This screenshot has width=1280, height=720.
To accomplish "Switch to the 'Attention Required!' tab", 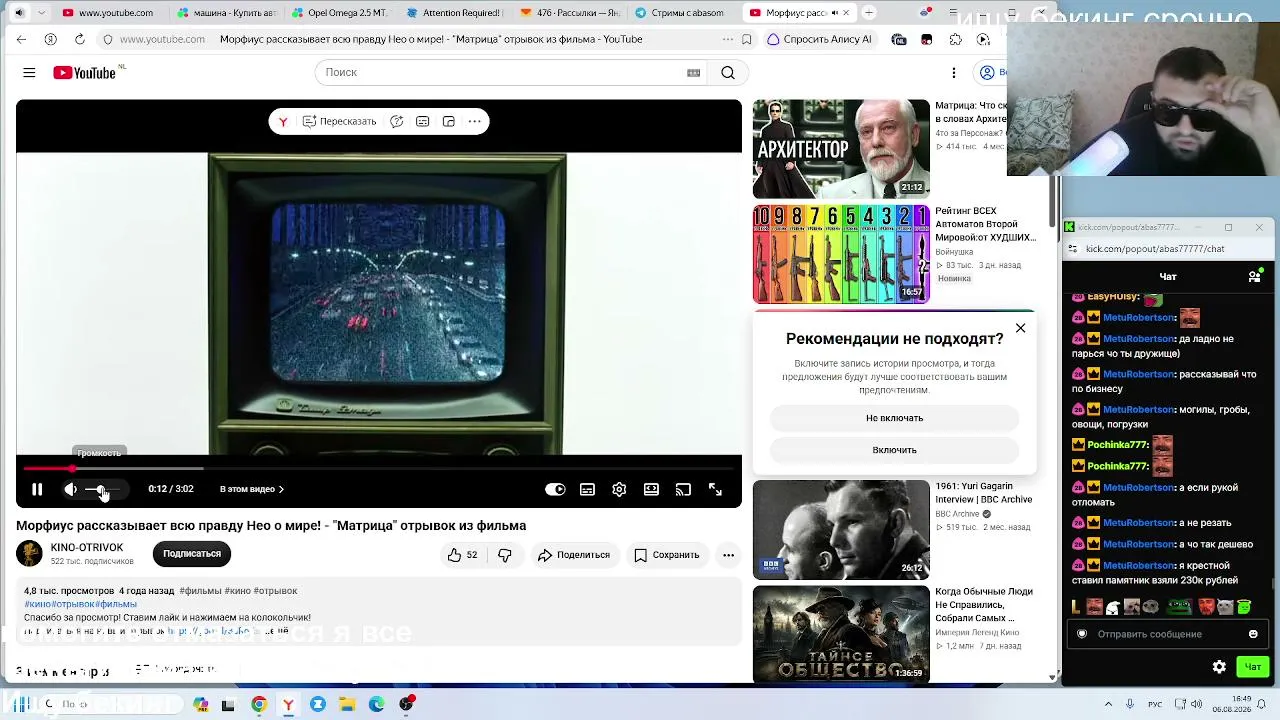I will pos(454,13).
